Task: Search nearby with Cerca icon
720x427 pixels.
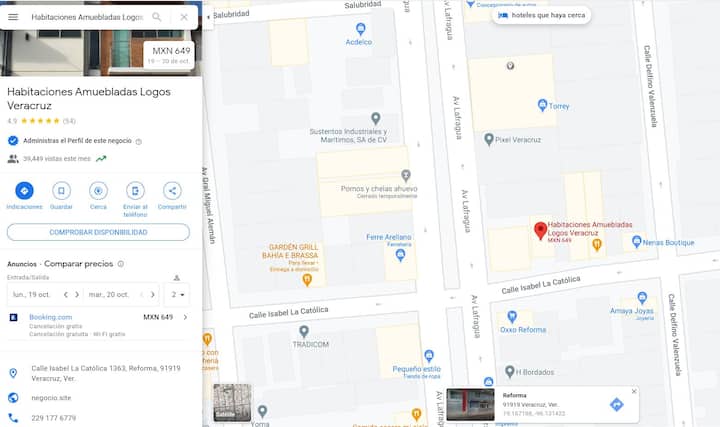Action: pos(98,191)
